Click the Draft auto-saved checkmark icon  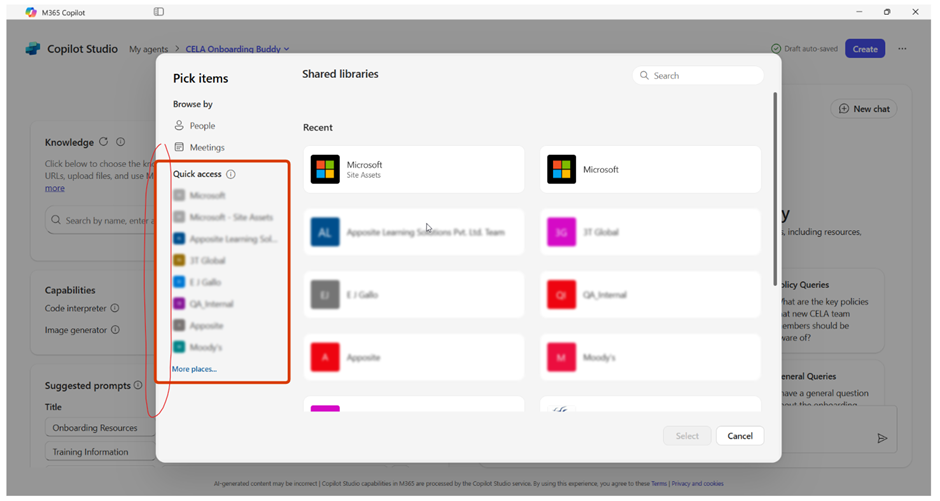click(x=776, y=49)
